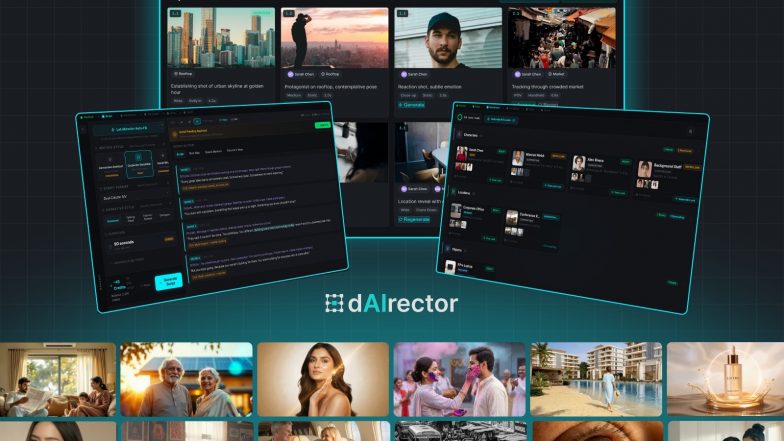Open Marcus Webb portrait in characters panel

pyautogui.click(x=518, y=158)
